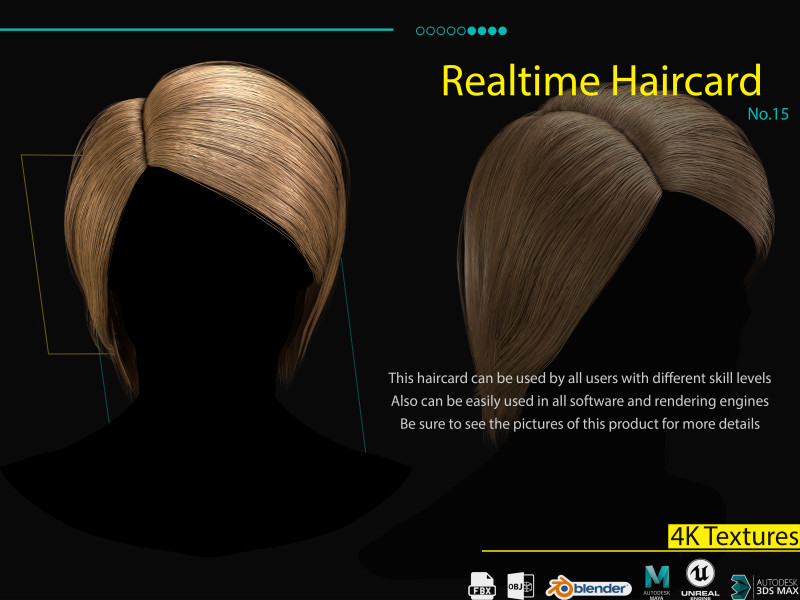Click the yellow 4K Textures badge
This screenshot has height=600, width=800.
coord(734,536)
